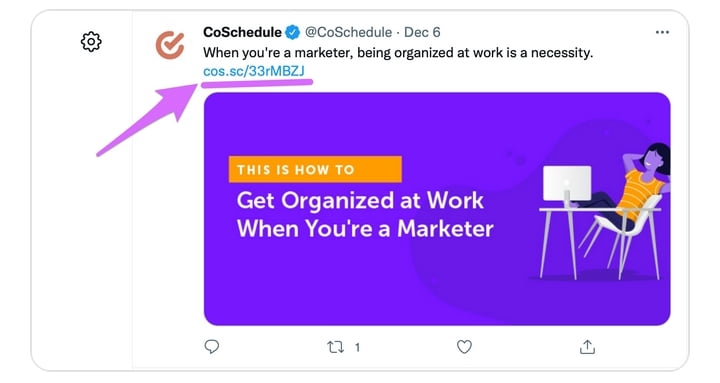Share the tweet with upload icon
The width and height of the screenshot is (720, 383).
coord(587,347)
